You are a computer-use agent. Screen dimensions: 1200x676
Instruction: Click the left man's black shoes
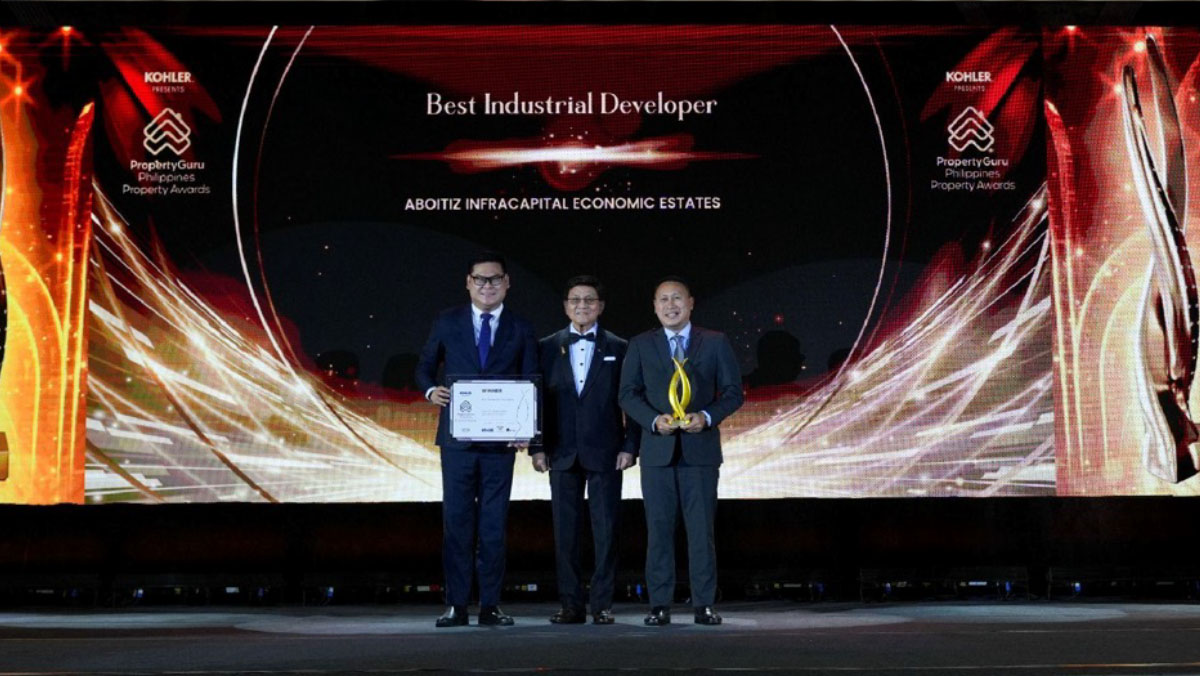(x=474, y=616)
